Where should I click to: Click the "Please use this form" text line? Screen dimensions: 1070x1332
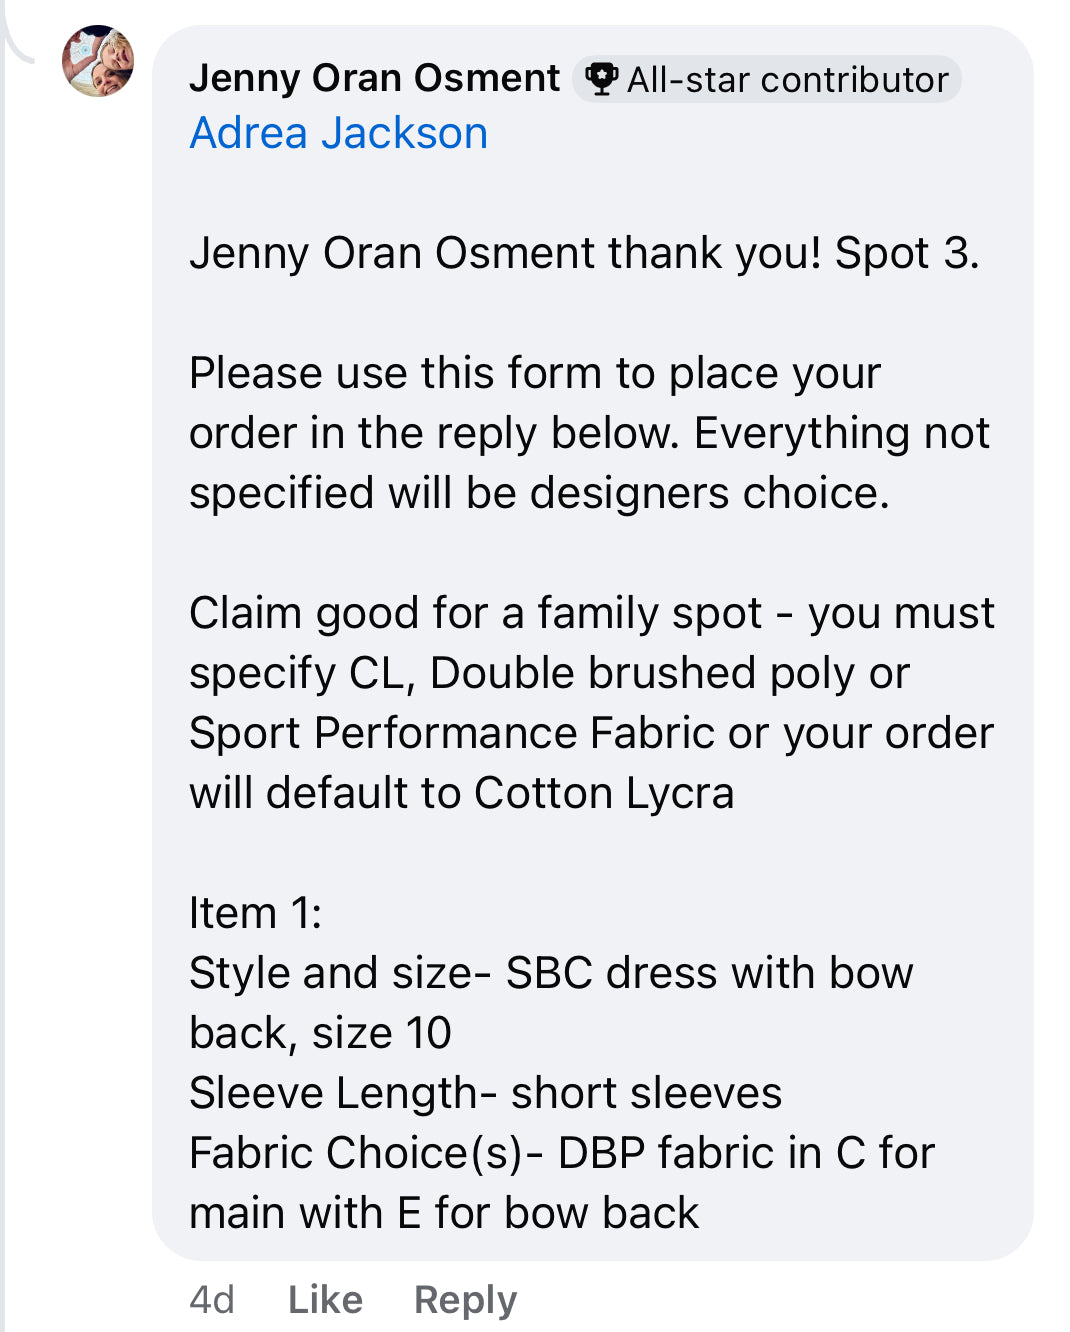click(535, 373)
